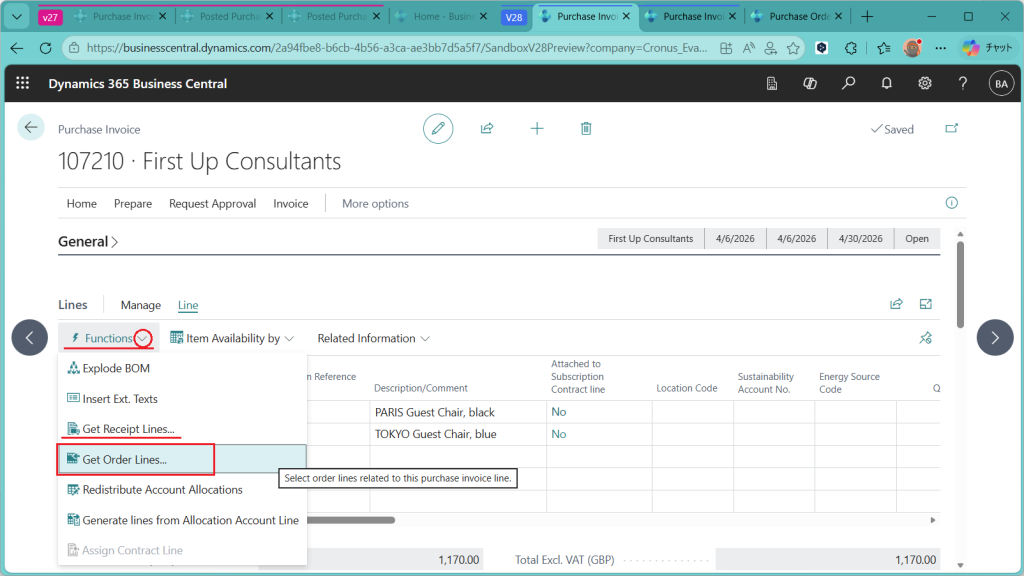
Task: Click the share icon in the header
Action: (x=487, y=128)
